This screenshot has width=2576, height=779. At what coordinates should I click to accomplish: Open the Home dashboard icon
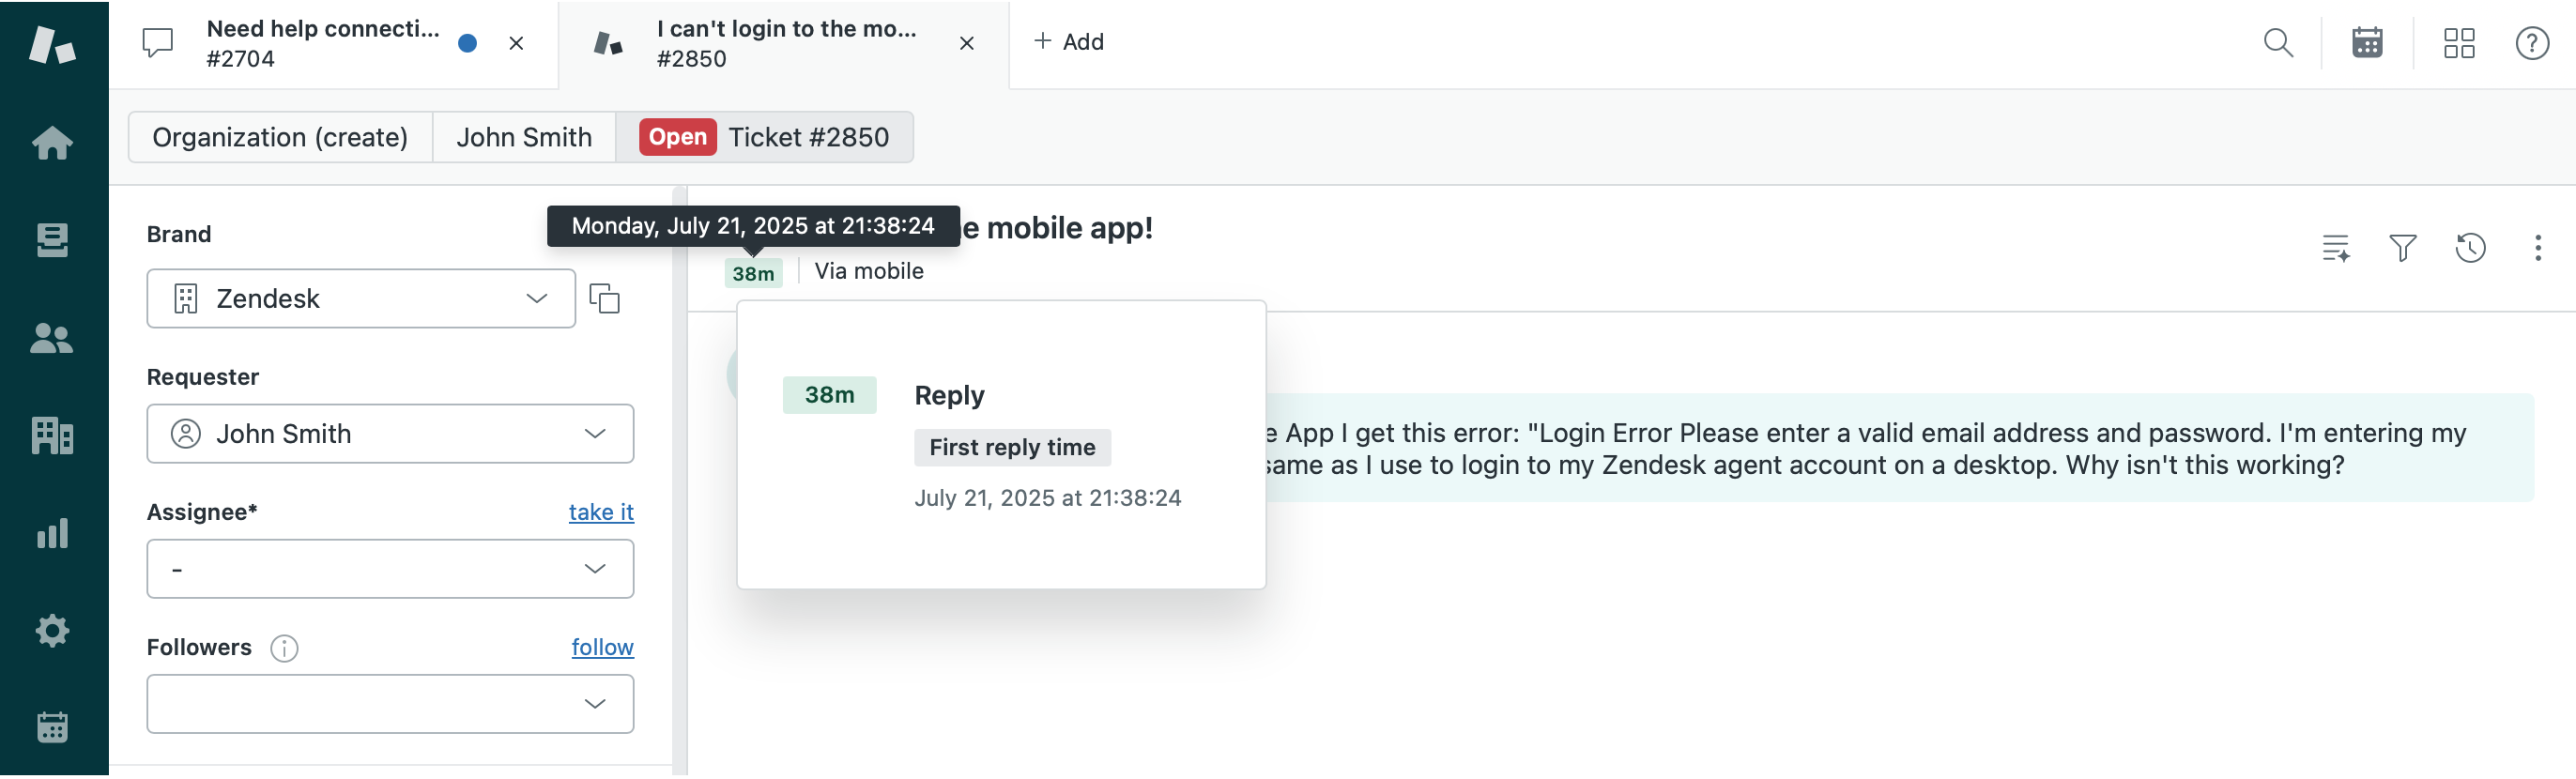tap(52, 143)
